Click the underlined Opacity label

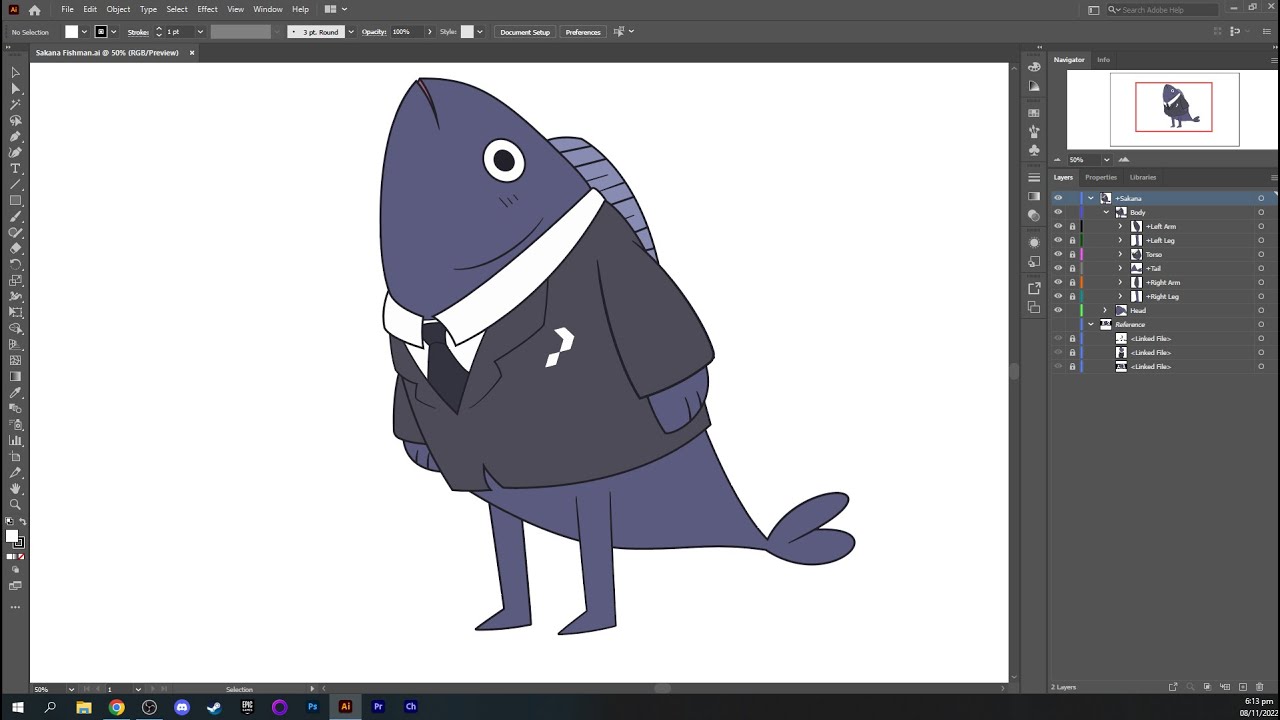pos(374,32)
